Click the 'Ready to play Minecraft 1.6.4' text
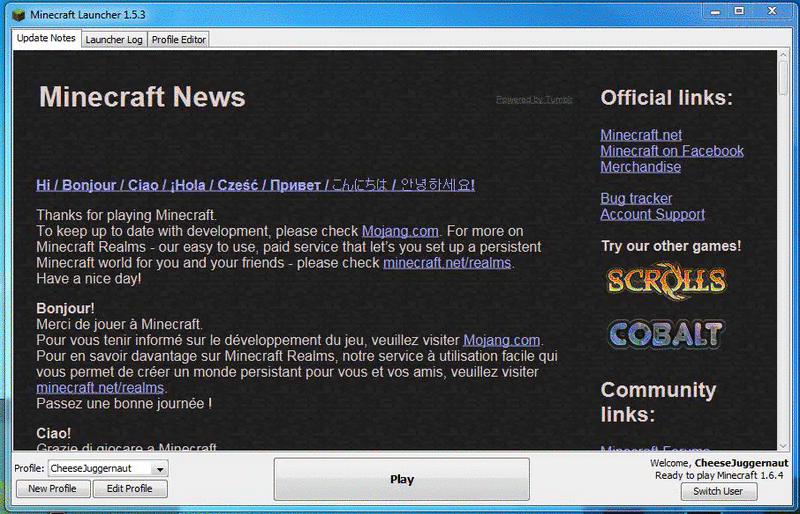Viewport: 800px width, 514px height. point(719,475)
